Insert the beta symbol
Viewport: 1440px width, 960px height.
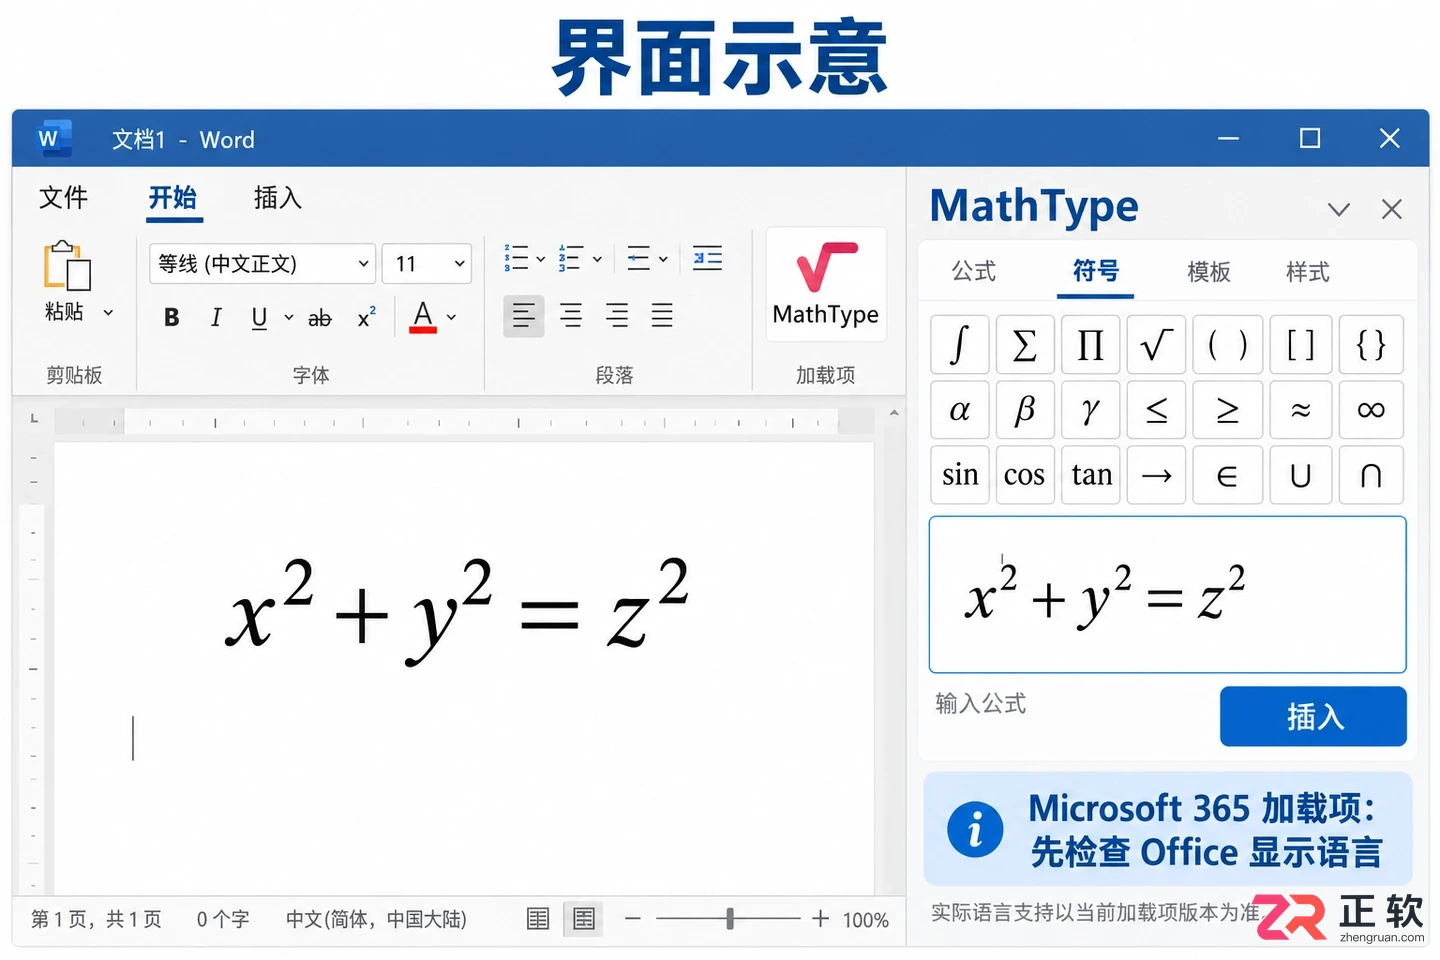point(1025,410)
